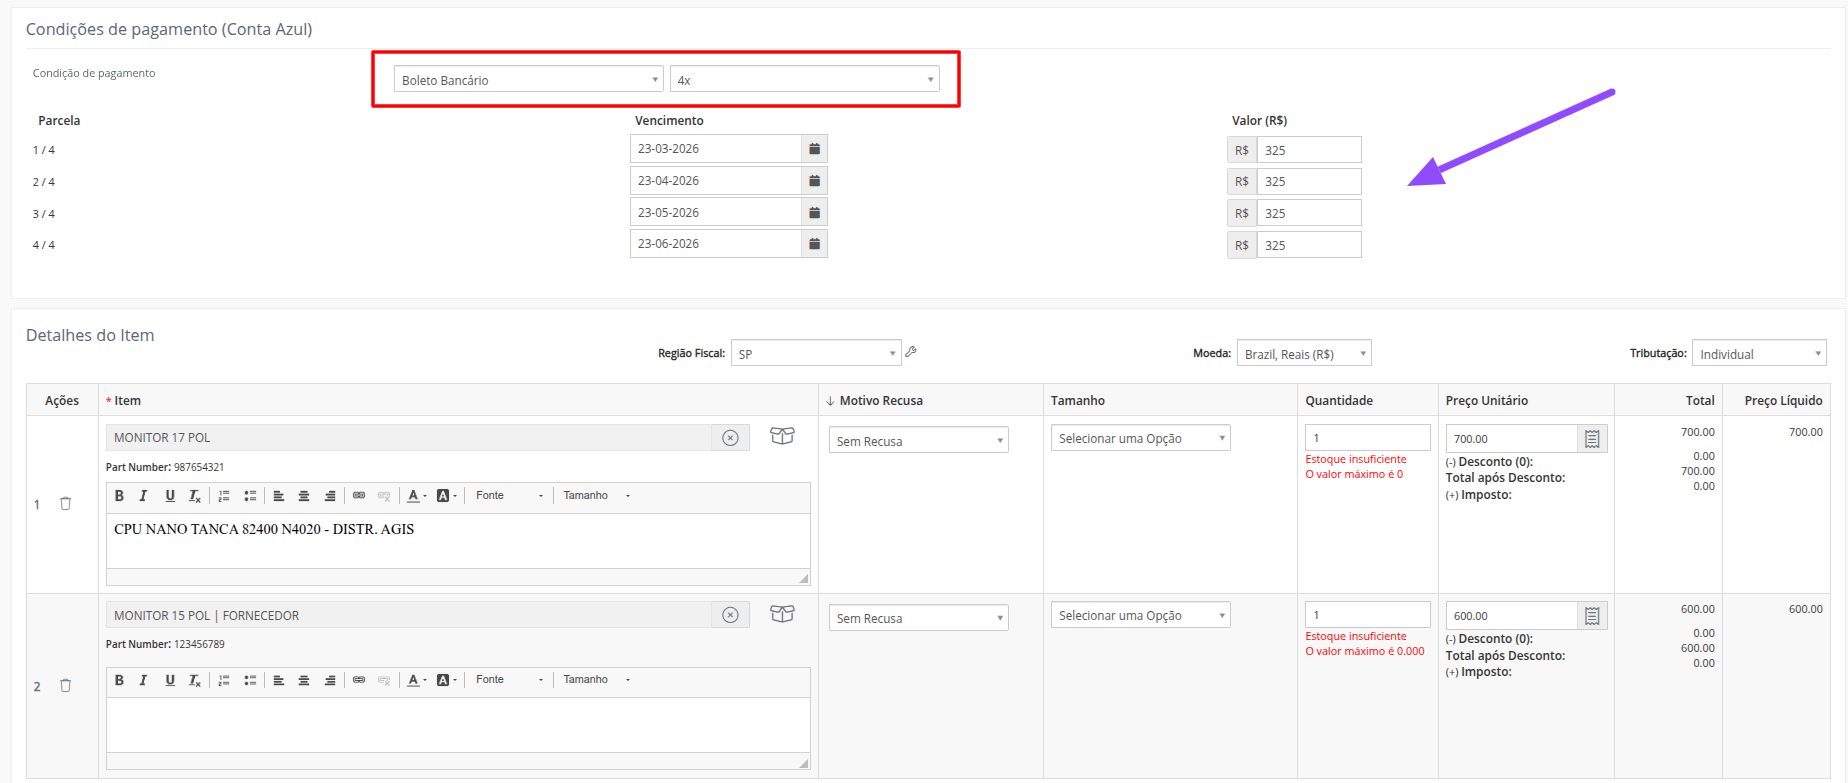Click the quantity field of MONITOR 17 POL
Image resolution: width=1848 pixels, height=783 pixels.
[1366, 438]
